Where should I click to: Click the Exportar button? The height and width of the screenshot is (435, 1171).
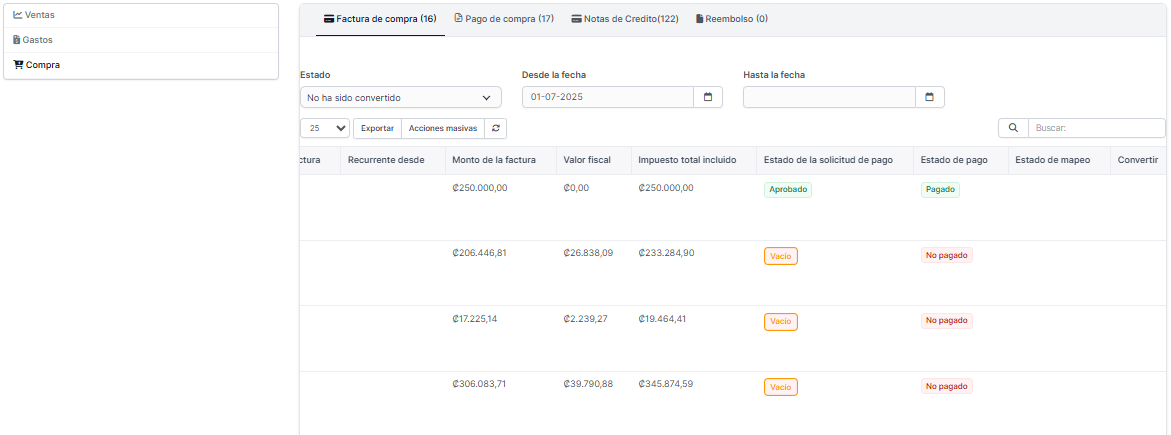click(x=377, y=128)
